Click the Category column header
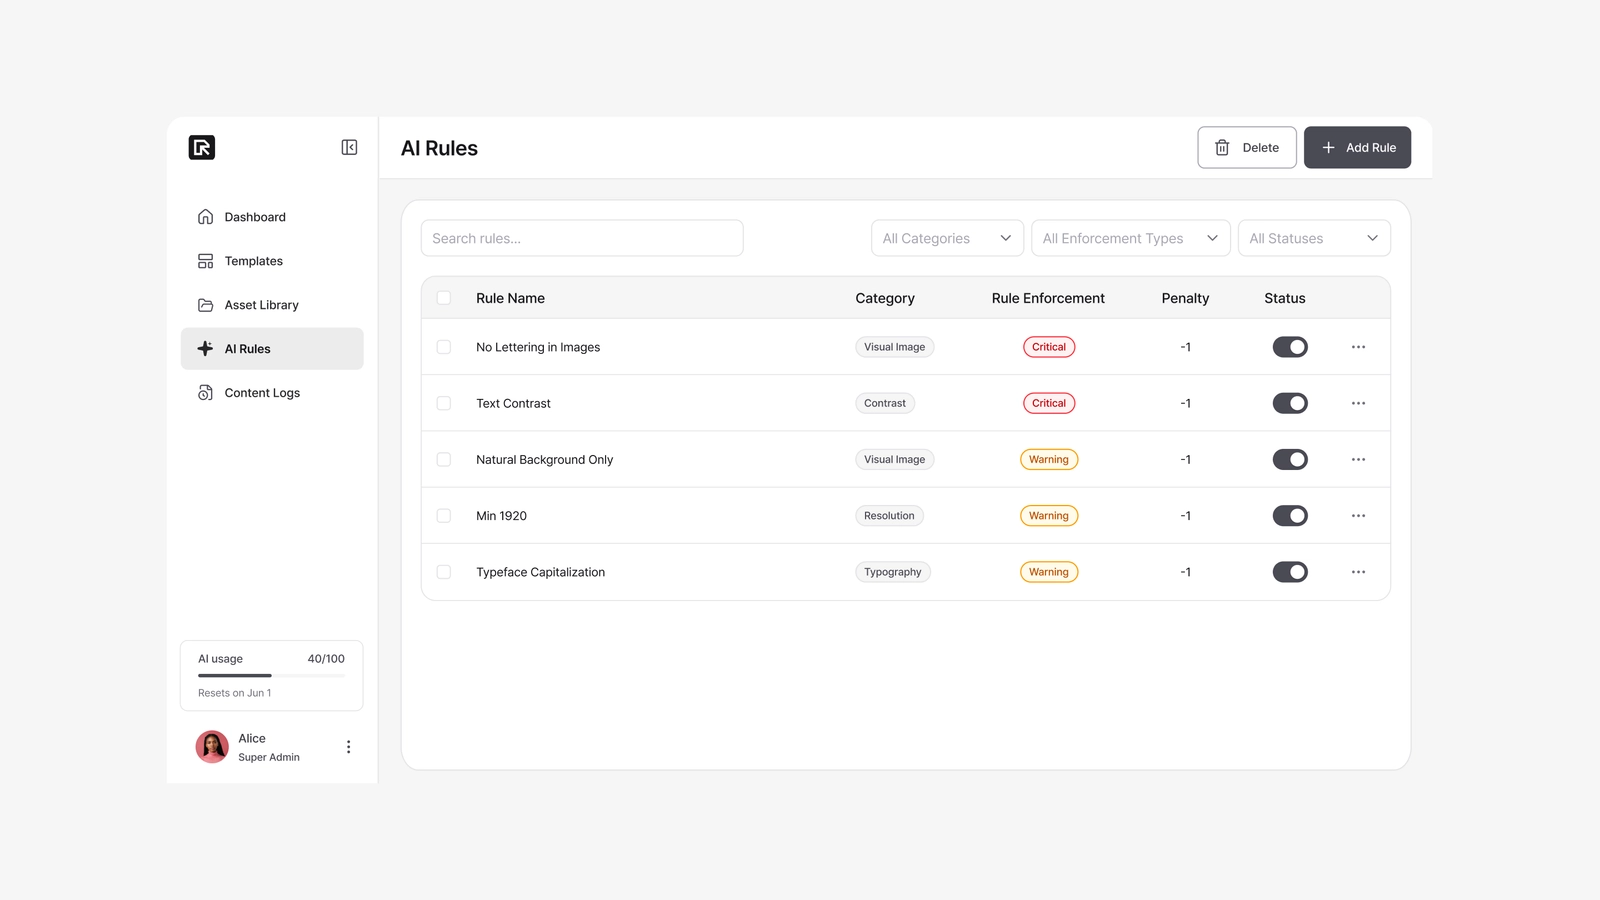The image size is (1600, 900). (885, 298)
